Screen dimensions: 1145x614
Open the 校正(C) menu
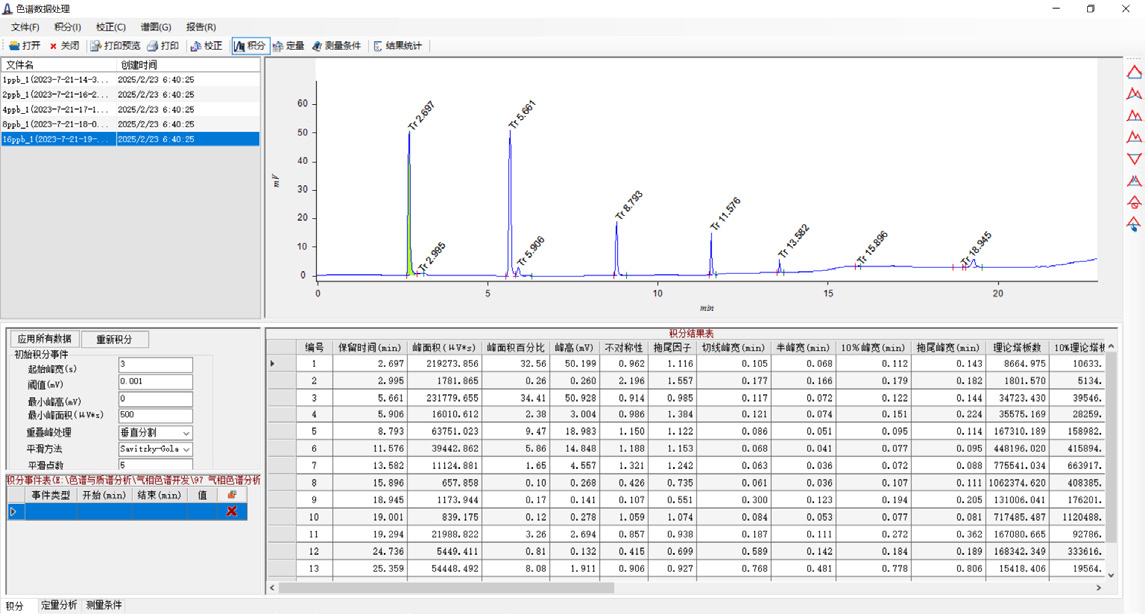pyautogui.click(x=111, y=27)
